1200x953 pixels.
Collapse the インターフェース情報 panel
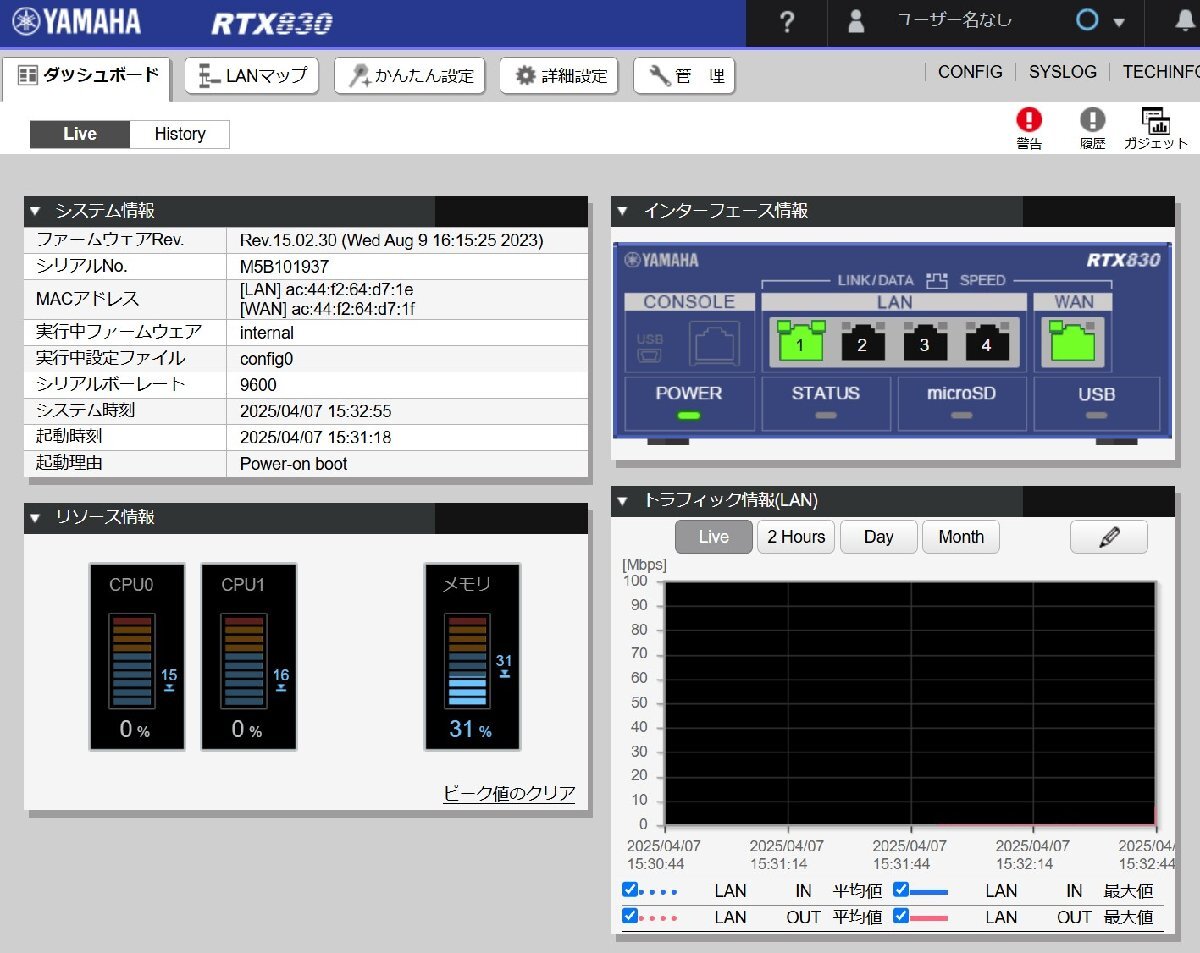click(x=623, y=211)
